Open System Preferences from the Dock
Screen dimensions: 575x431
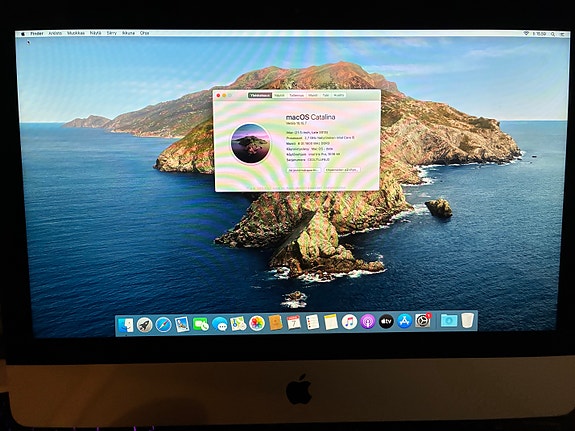[423, 321]
